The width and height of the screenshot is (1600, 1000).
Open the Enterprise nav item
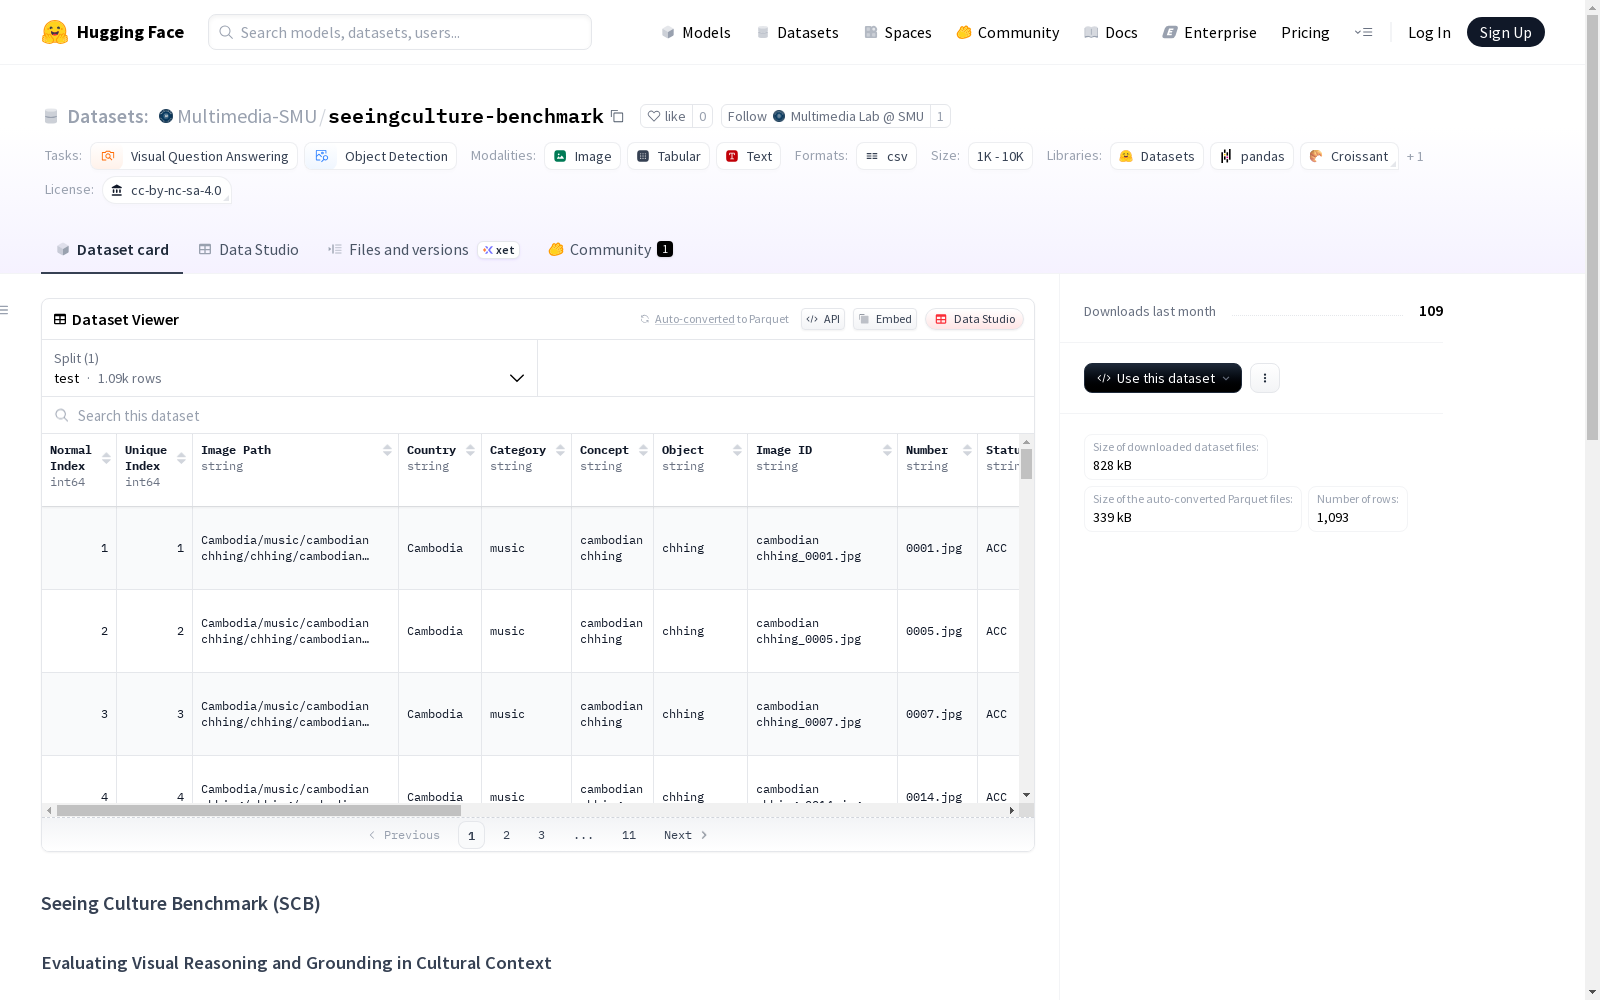(1210, 32)
